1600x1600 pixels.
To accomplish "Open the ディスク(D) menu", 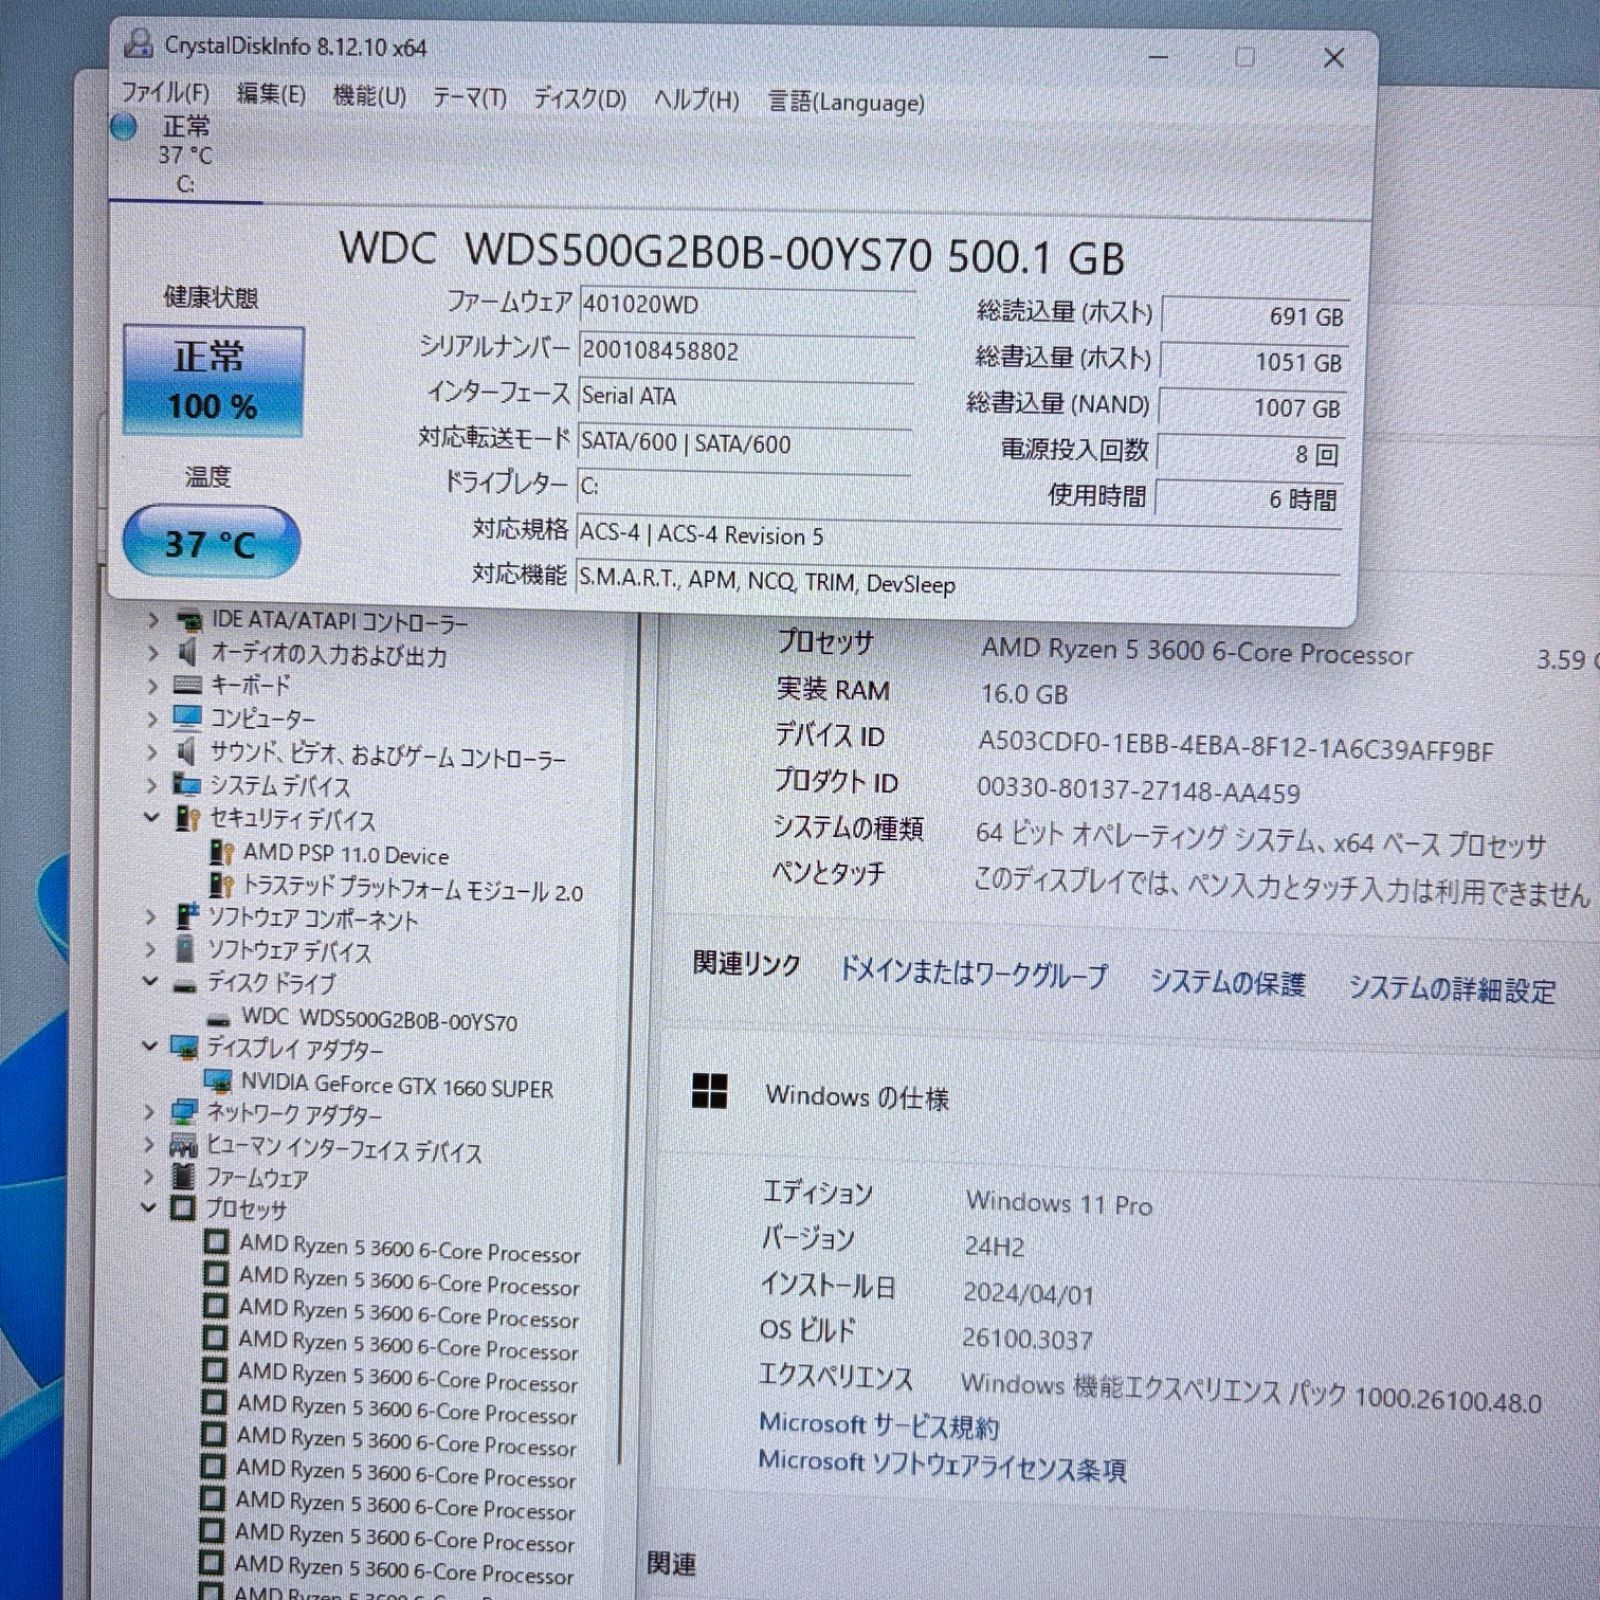I will click(x=579, y=99).
